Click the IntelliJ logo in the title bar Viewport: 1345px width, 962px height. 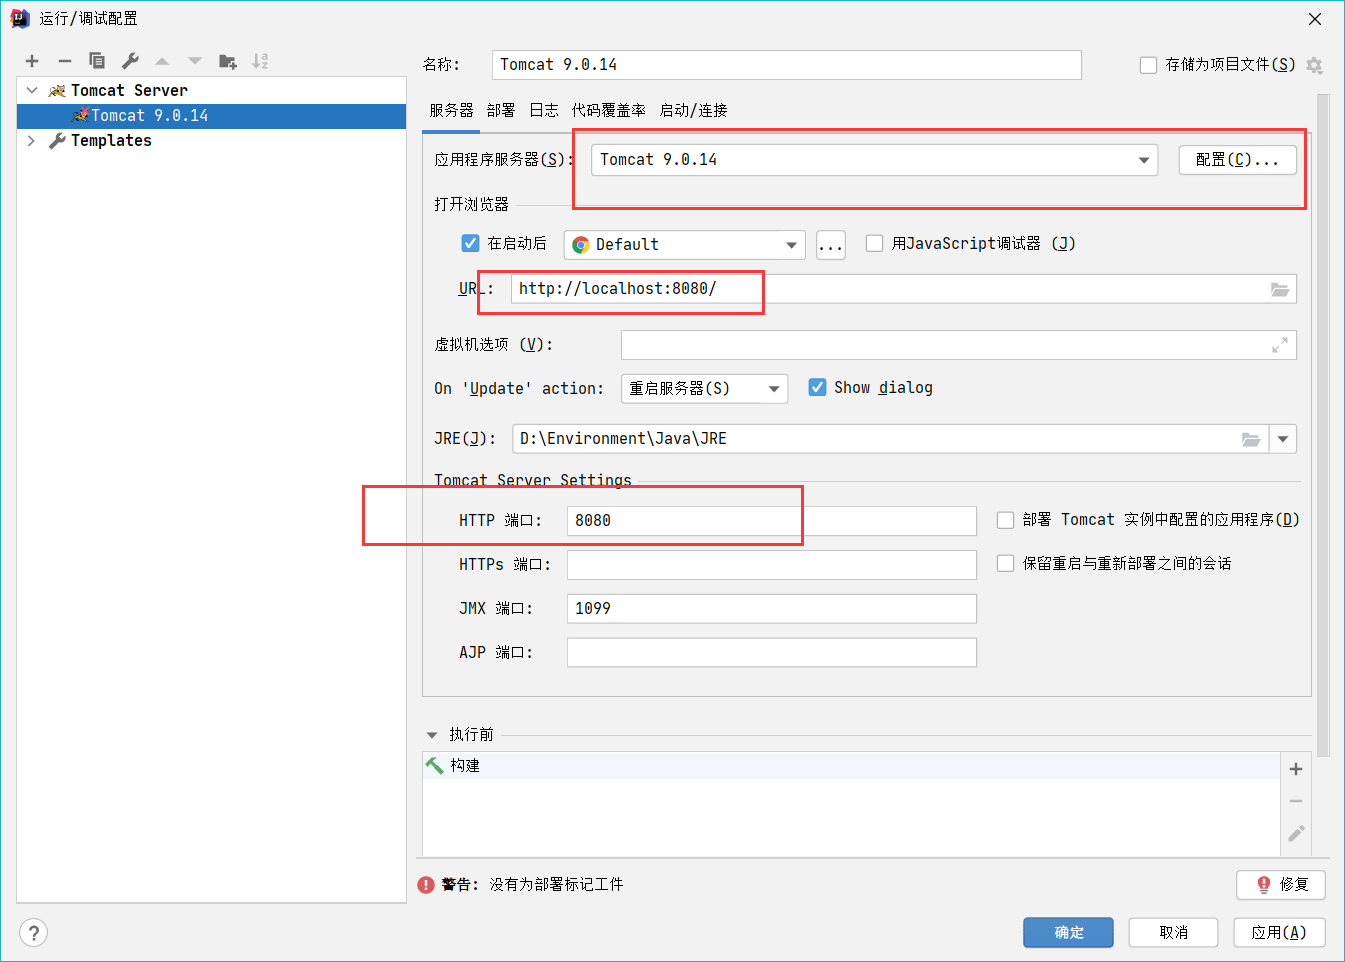click(19, 18)
